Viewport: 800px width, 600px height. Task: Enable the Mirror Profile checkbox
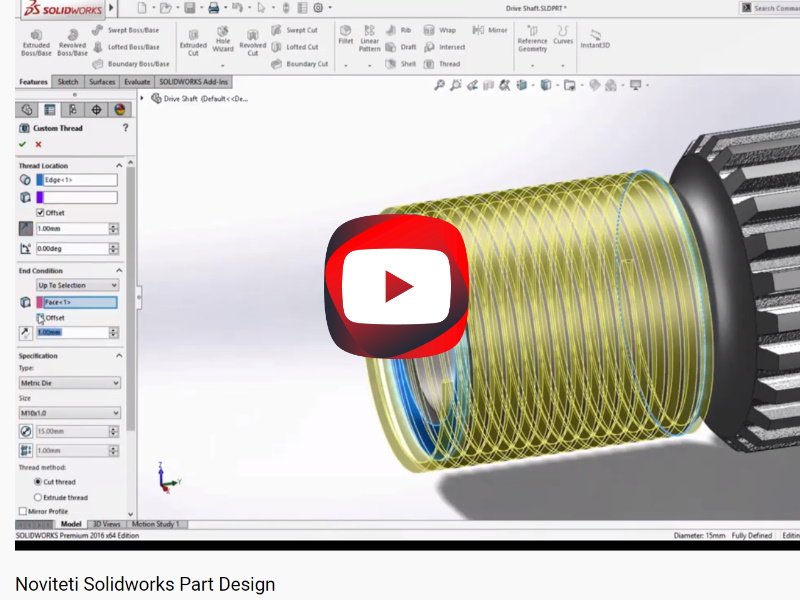click(23, 511)
